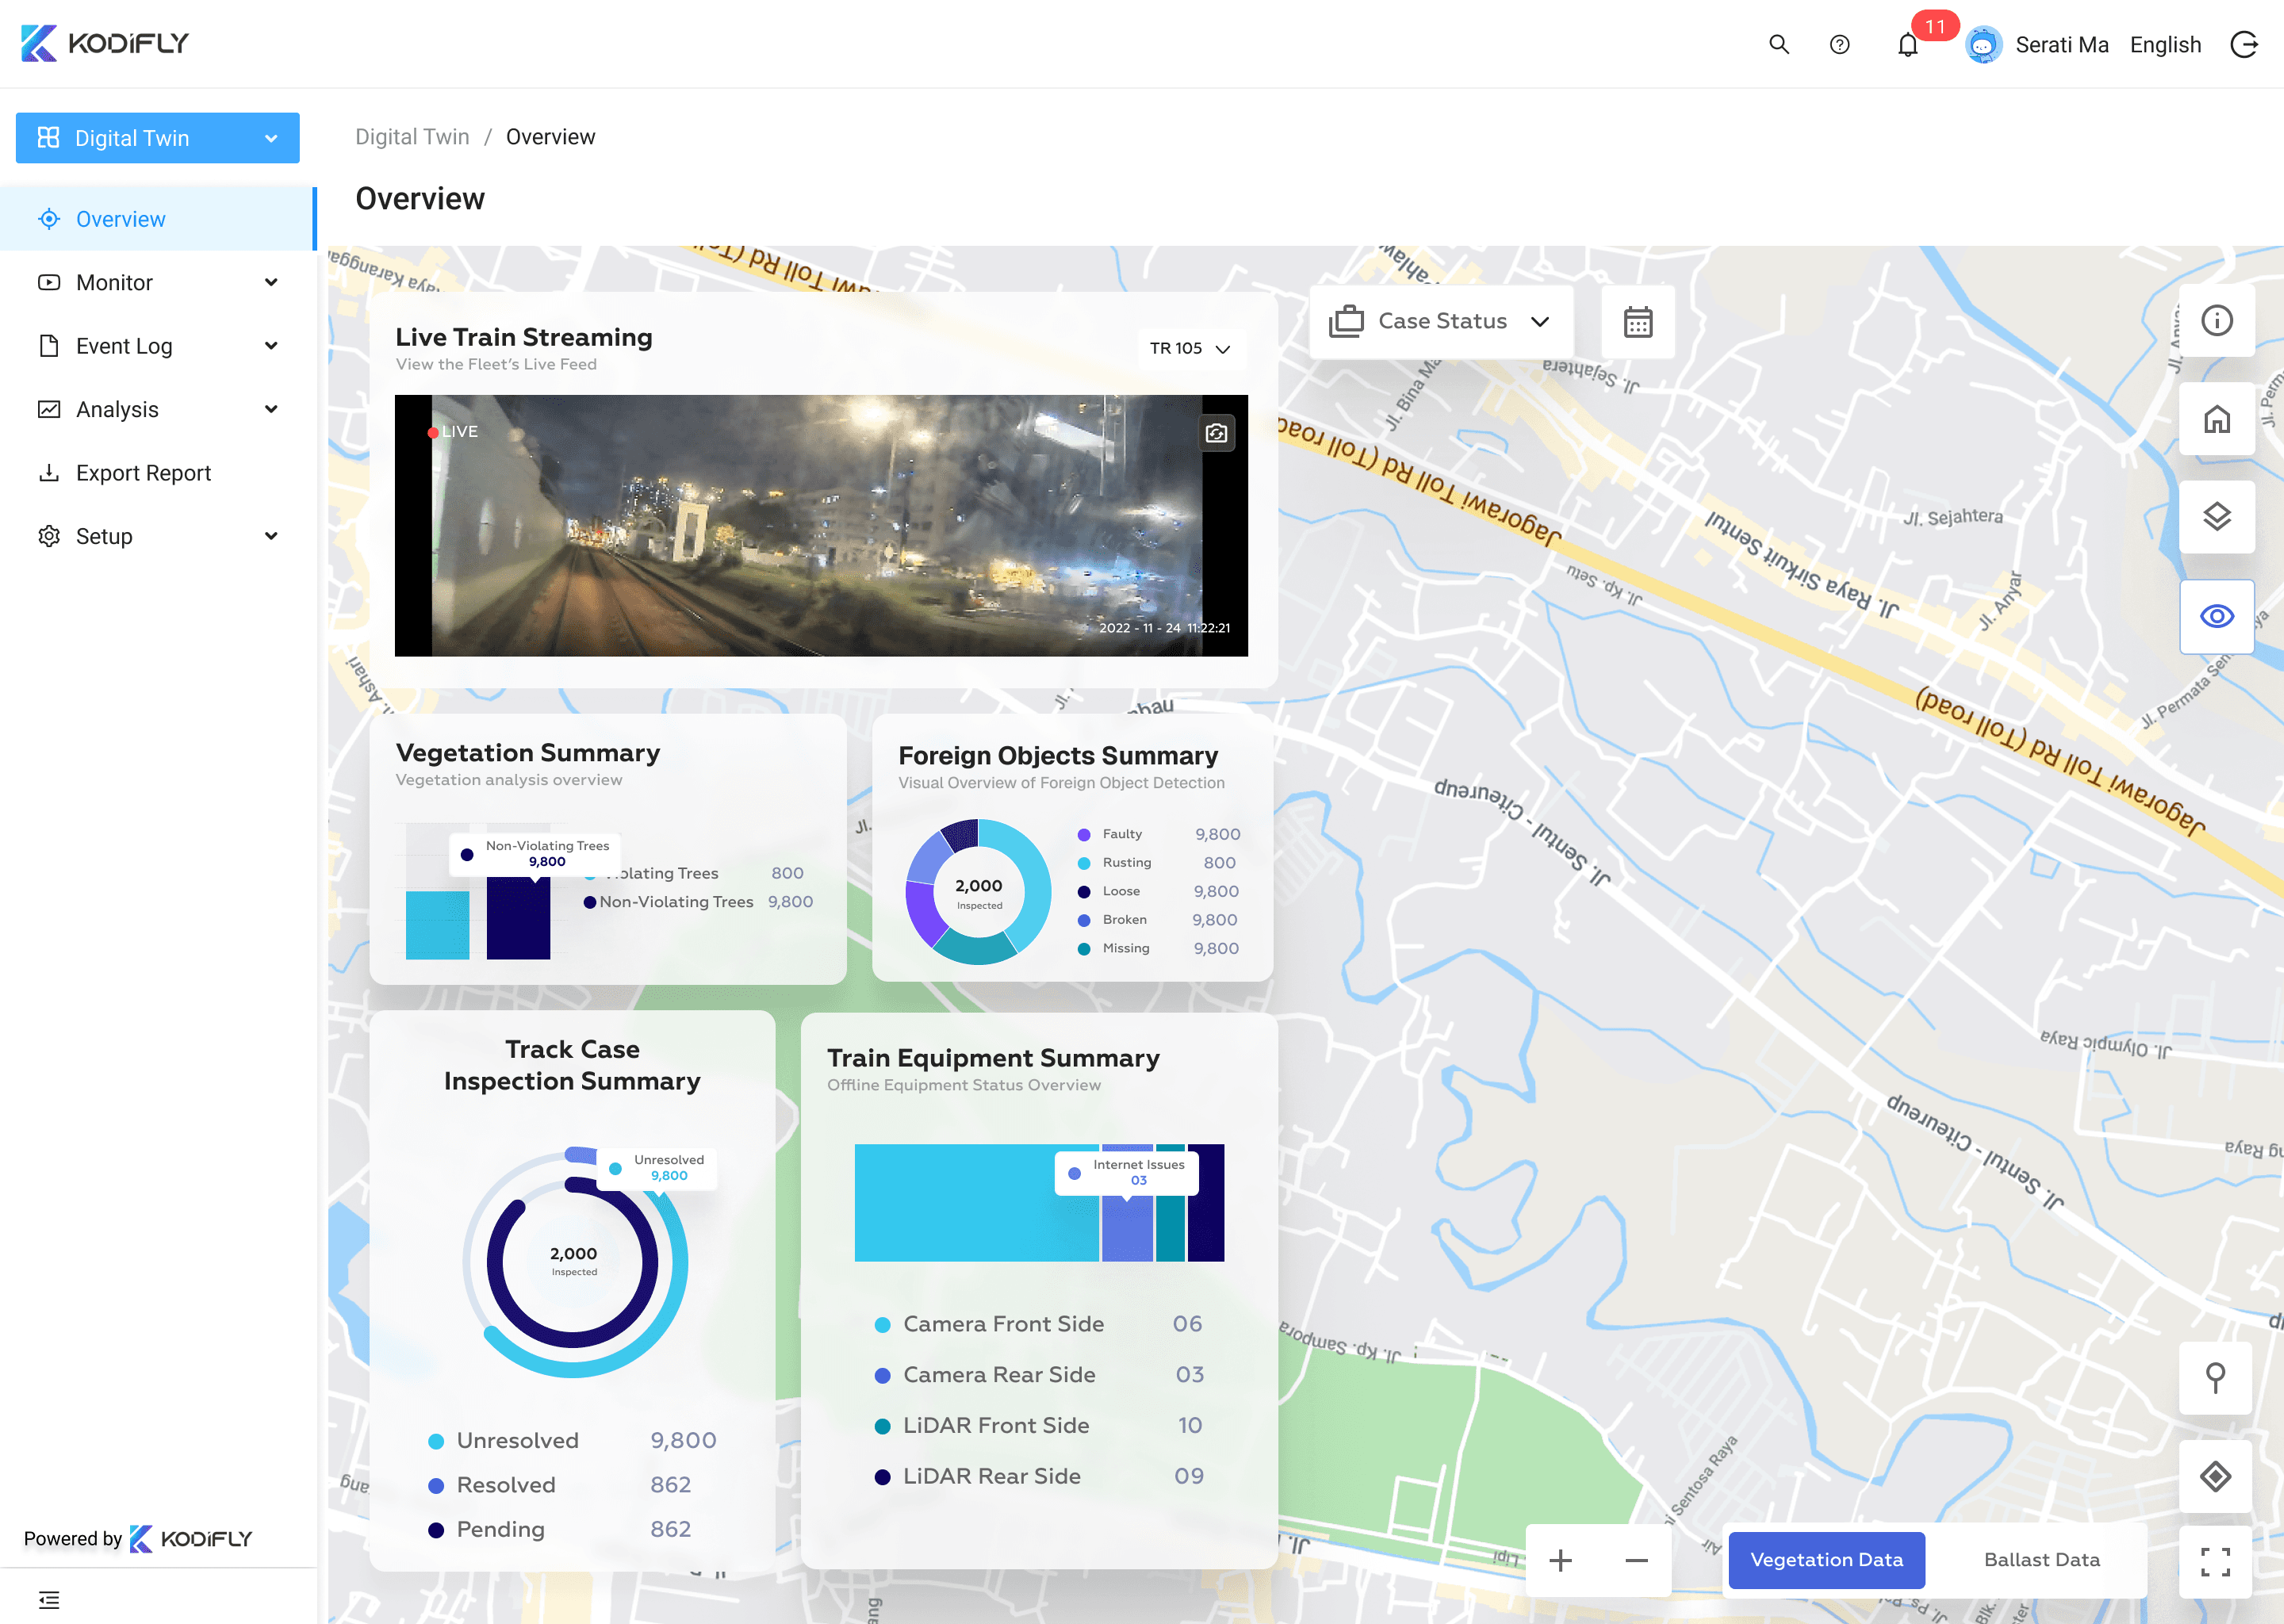Click Overview breadcrumb text
Screen dimensions: 2284x1624
(x=550, y=137)
